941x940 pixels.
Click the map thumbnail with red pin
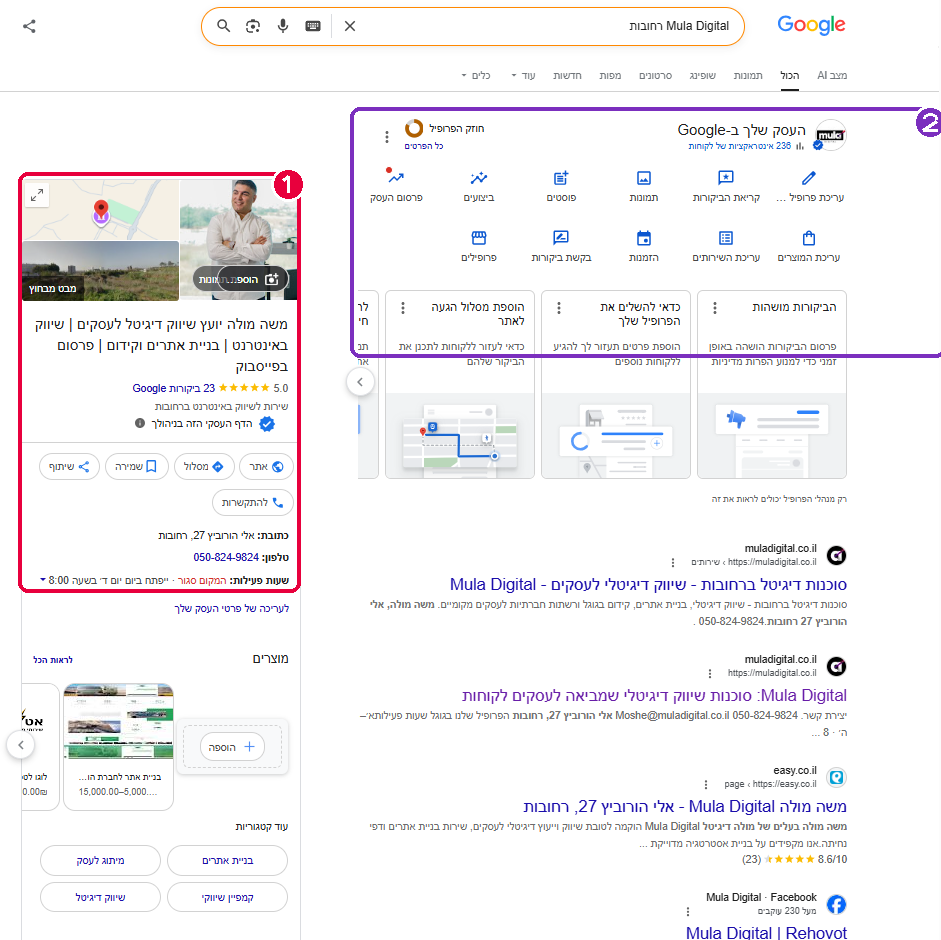coord(100,210)
